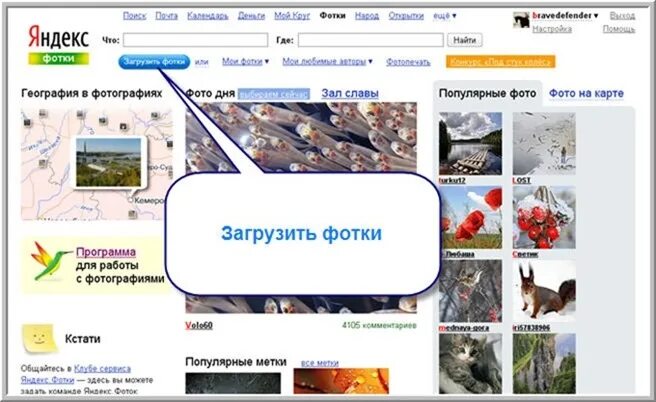Open Народ in the top navigation
The height and width of the screenshot is (402, 656).
[367, 16]
